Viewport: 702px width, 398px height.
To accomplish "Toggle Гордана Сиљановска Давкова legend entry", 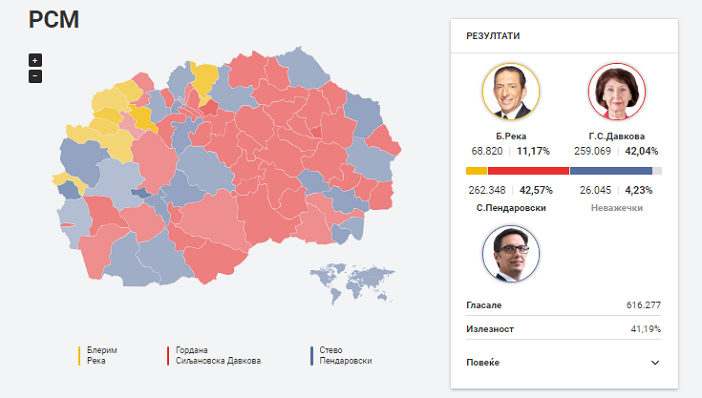I will click(214, 355).
